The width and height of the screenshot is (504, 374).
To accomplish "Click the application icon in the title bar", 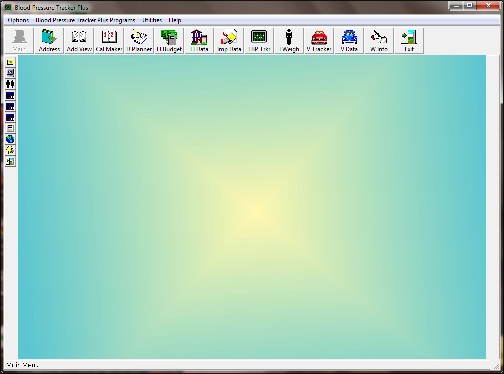I will (x=8, y=7).
